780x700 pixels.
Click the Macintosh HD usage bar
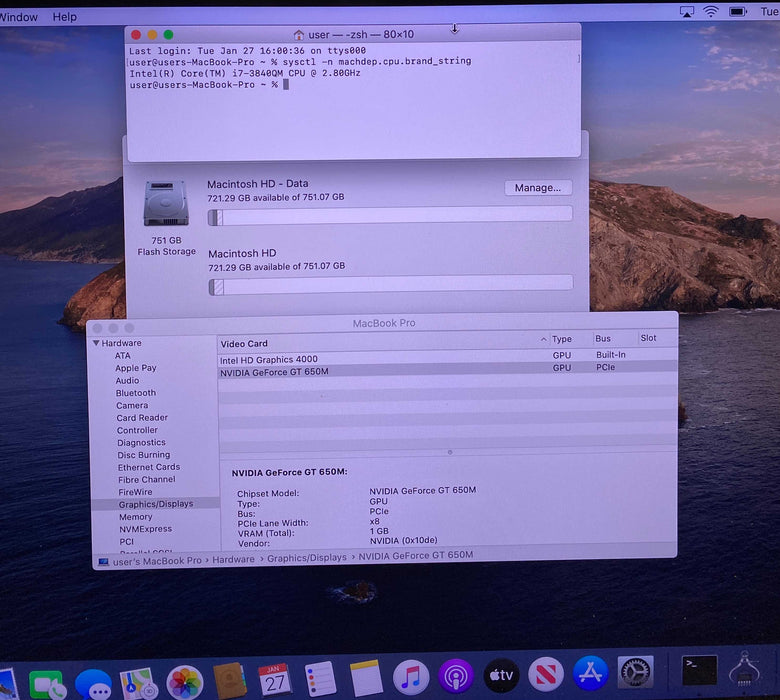coord(391,286)
